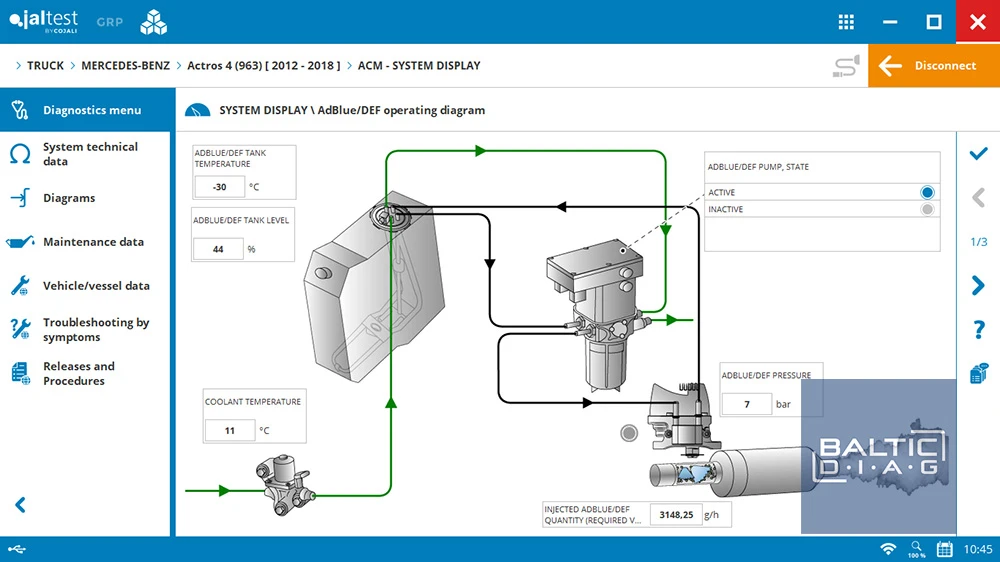Screen dimensions: 1000x562
Task: Click the 10:45 clock
Action: pos(978,549)
